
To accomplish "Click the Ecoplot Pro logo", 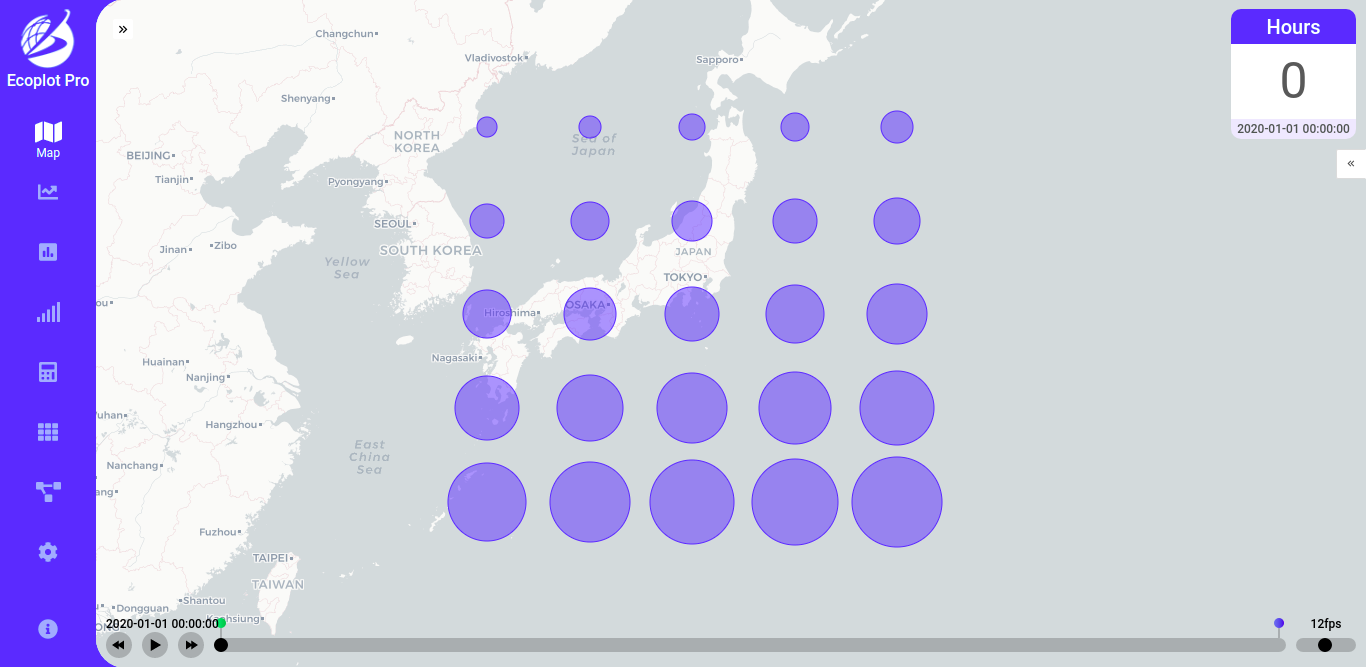I will tap(48, 48).
